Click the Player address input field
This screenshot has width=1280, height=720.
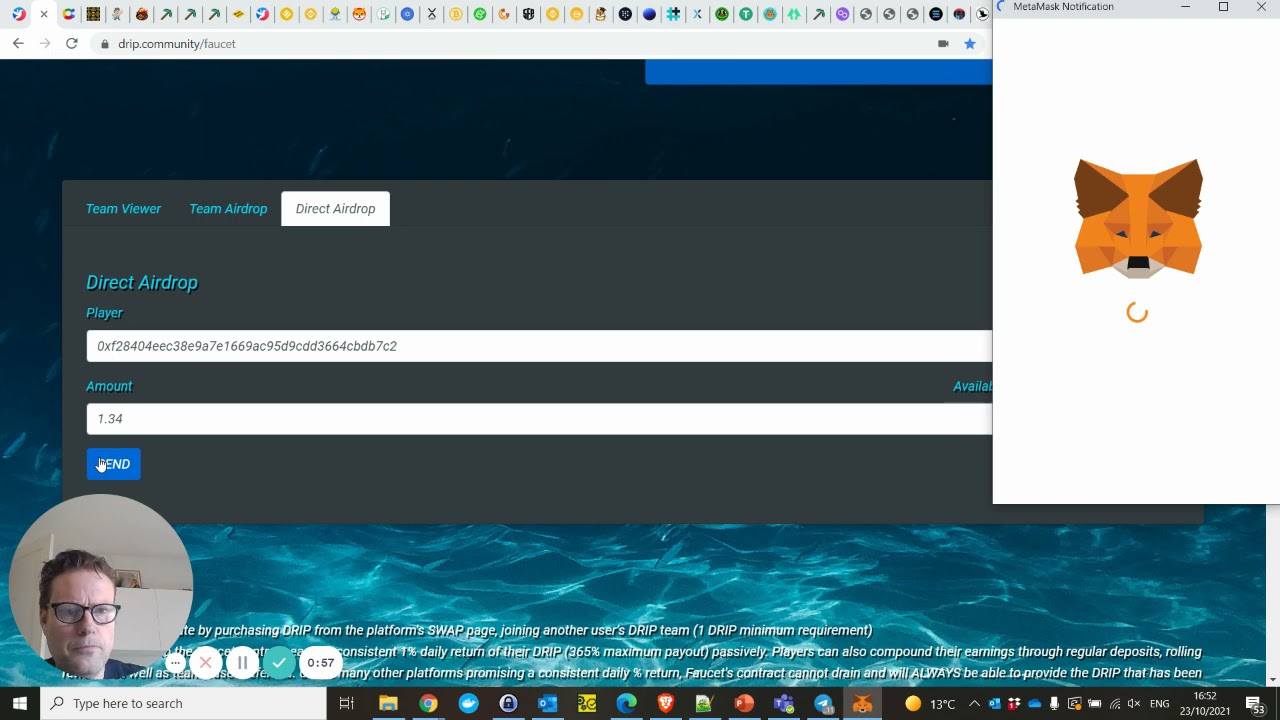pyautogui.click(x=539, y=346)
